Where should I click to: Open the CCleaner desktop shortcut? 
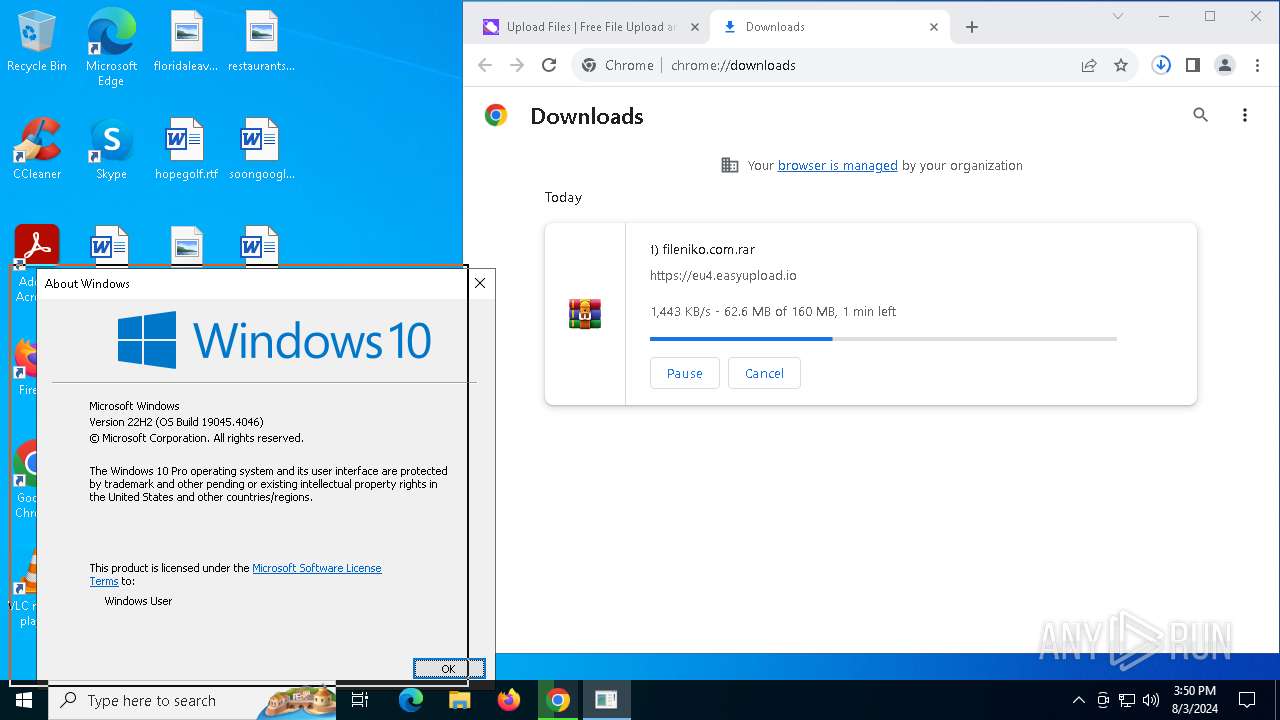tap(37, 149)
